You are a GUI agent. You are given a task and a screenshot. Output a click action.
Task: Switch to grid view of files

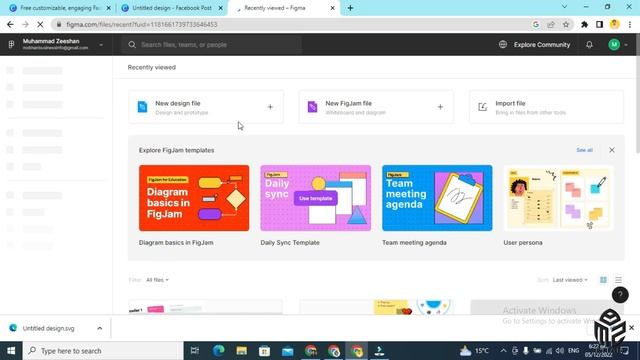603,280
